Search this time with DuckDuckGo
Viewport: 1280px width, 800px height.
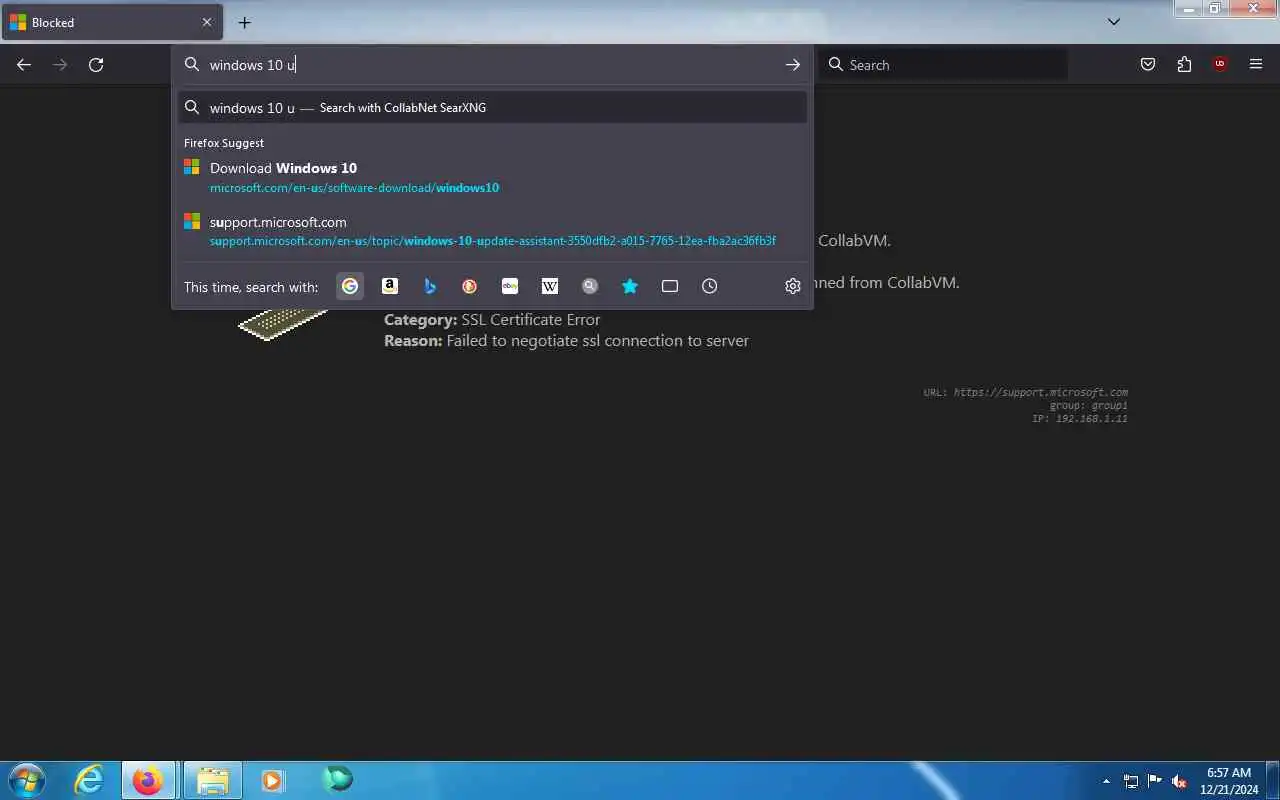470,286
